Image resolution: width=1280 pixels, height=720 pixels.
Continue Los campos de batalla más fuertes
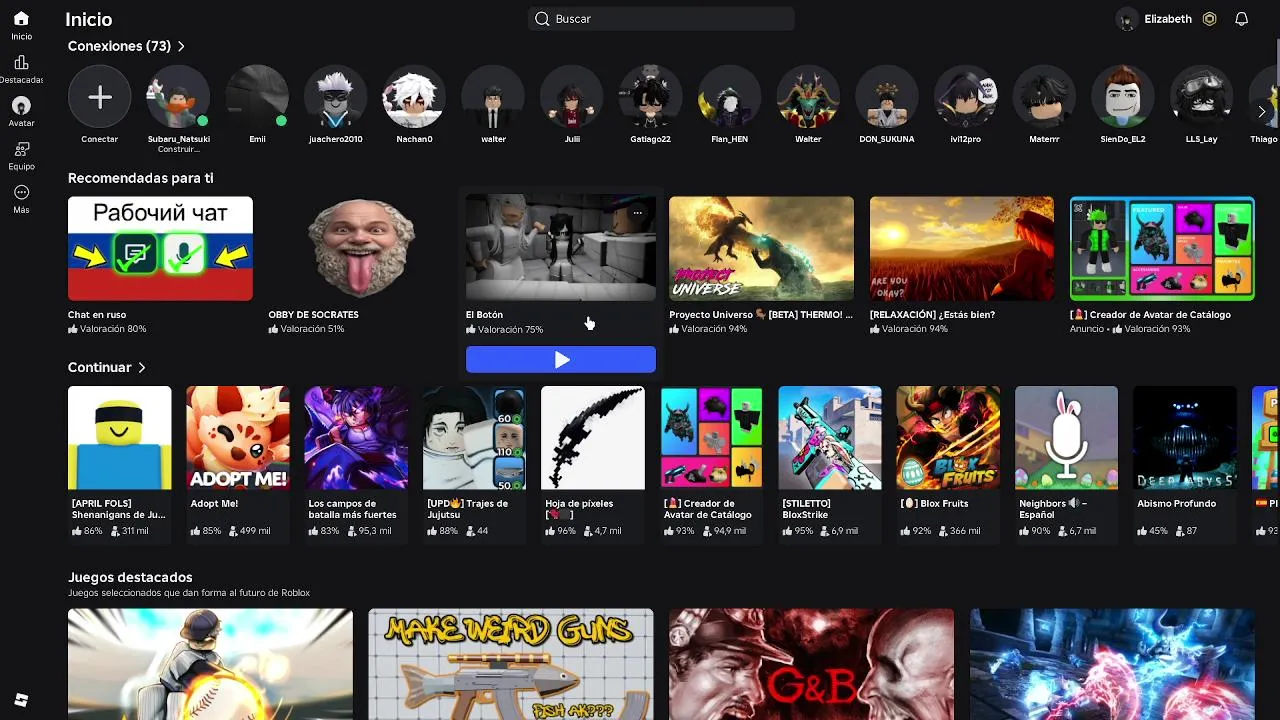[356, 438]
